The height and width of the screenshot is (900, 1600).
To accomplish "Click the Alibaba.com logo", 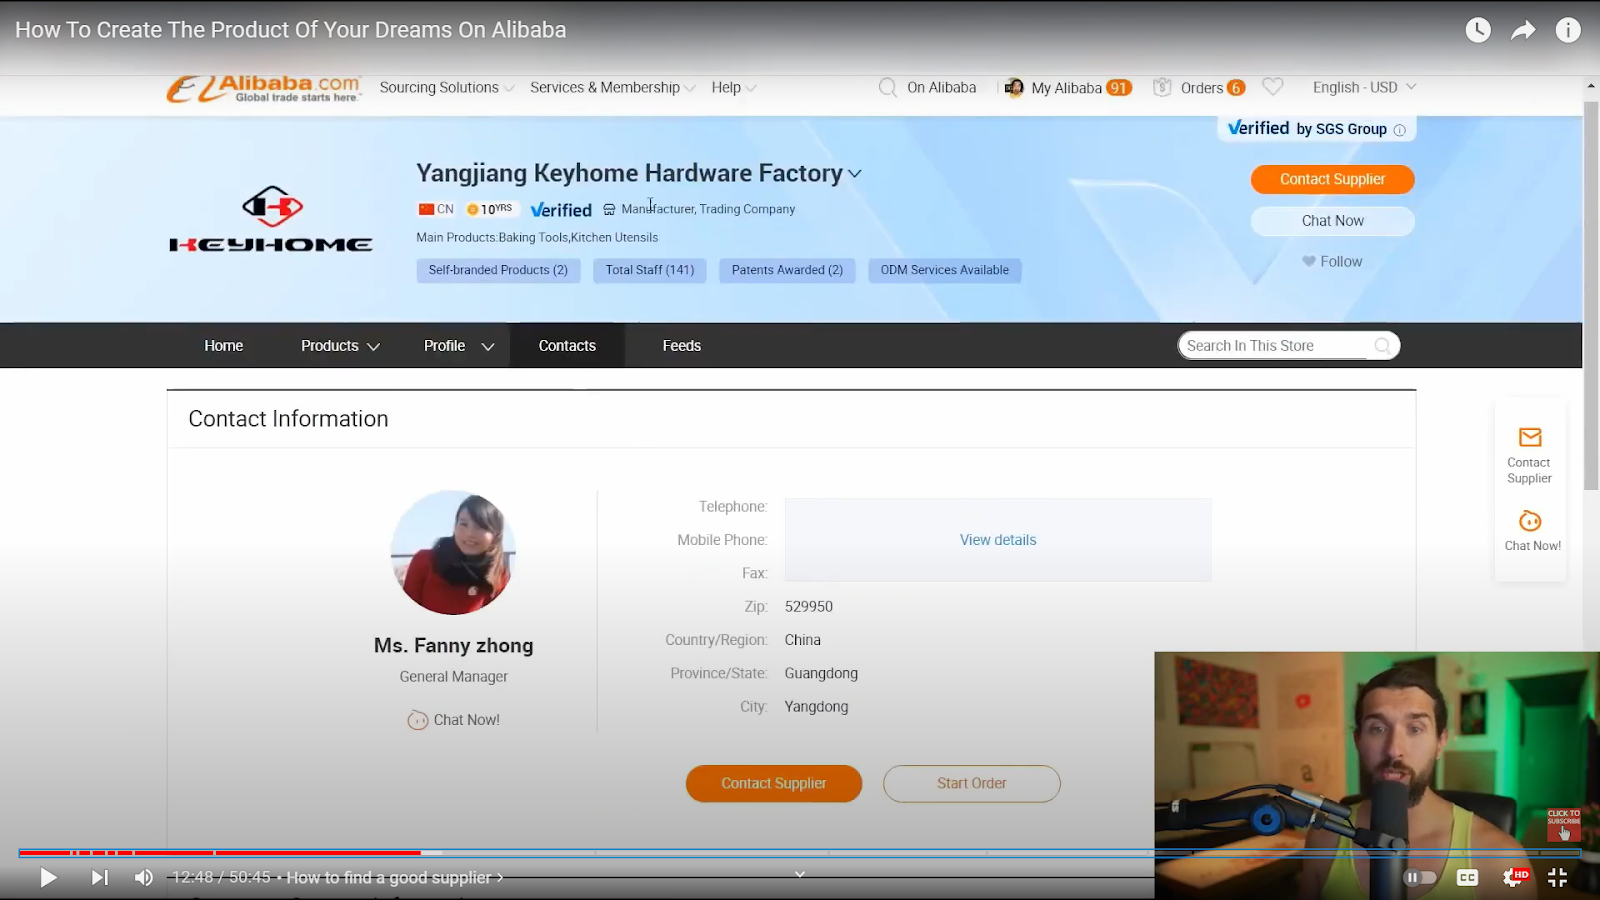I will [263, 88].
